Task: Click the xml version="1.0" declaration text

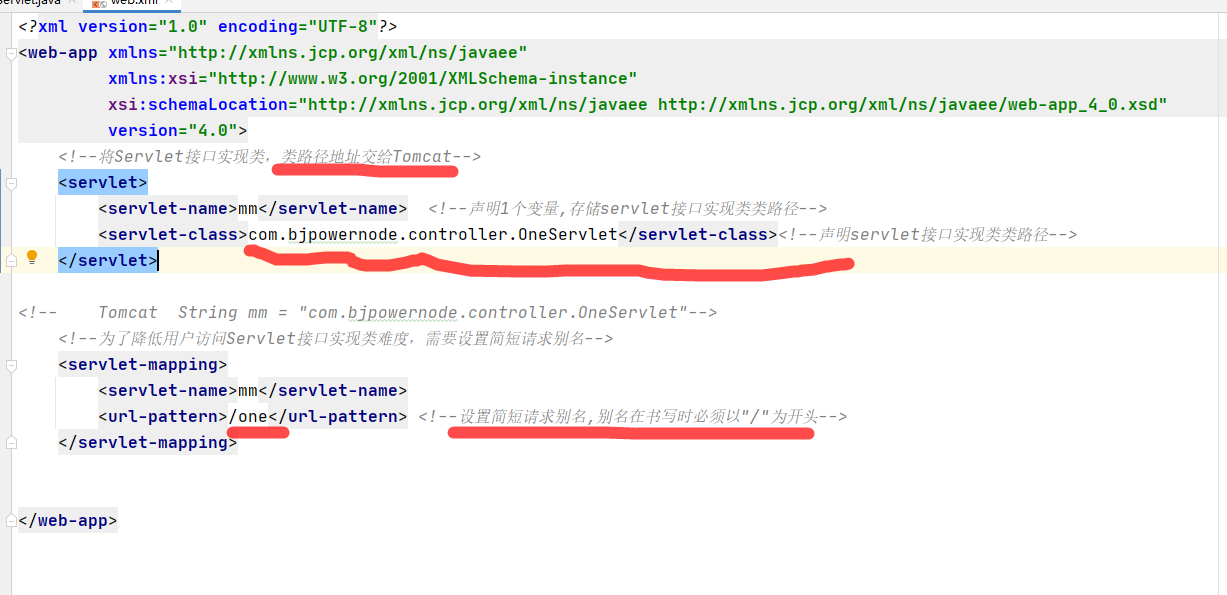Action: [123, 26]
